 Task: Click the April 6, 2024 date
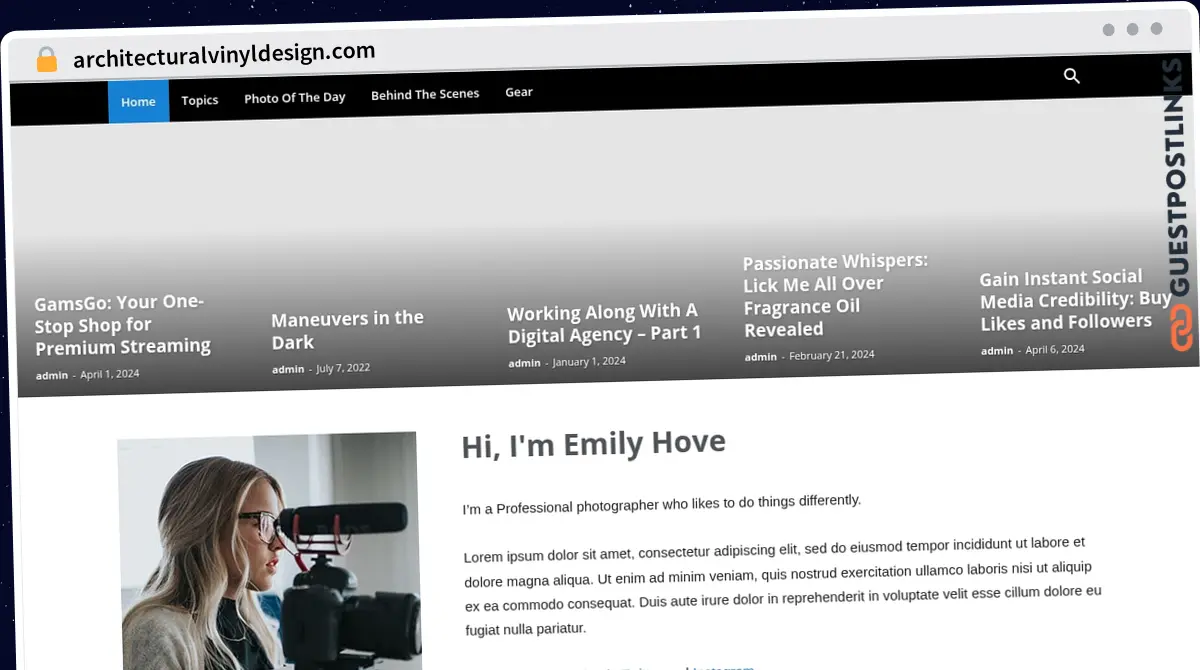(x=1055, y=349)
